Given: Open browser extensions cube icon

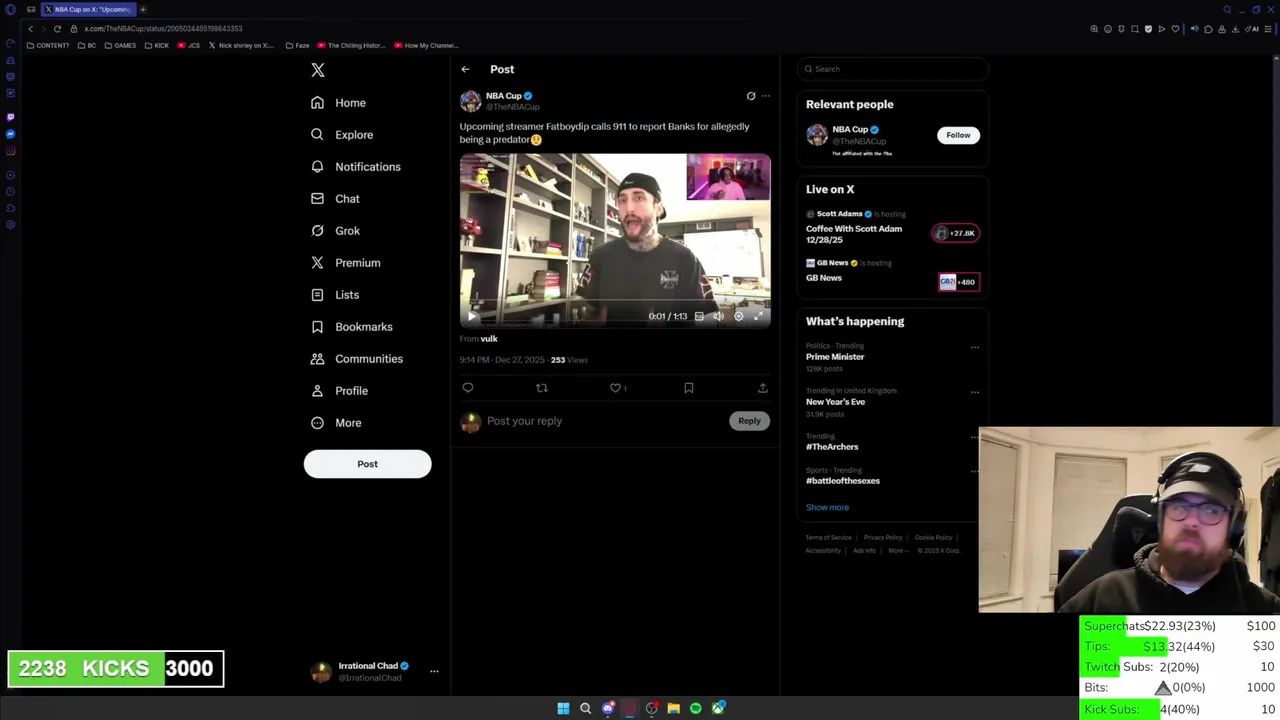Looking at the screenshot, I should [1208, 29].
